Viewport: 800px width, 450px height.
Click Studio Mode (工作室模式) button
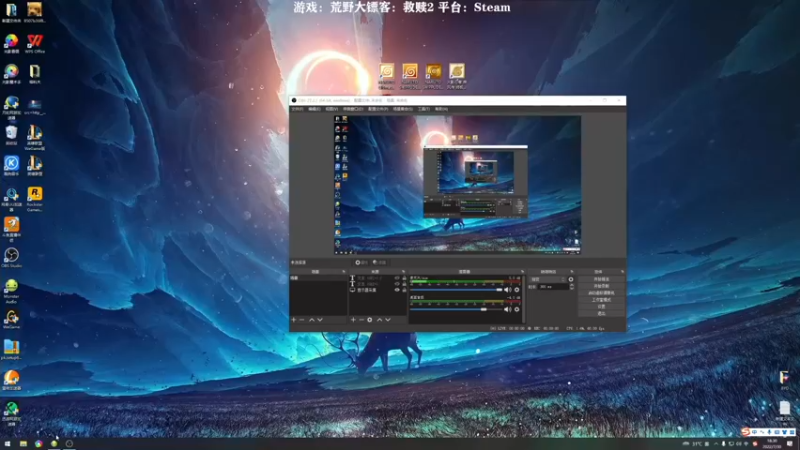(601, 300)
